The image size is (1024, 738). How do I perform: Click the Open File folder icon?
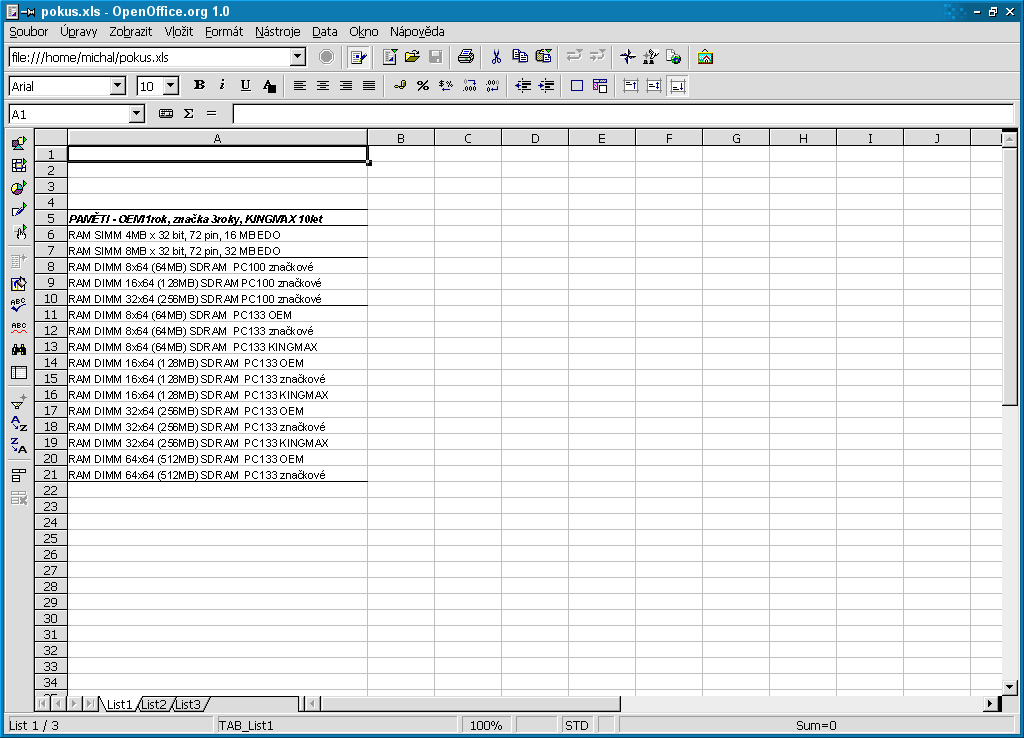click(x=412, y=57)
